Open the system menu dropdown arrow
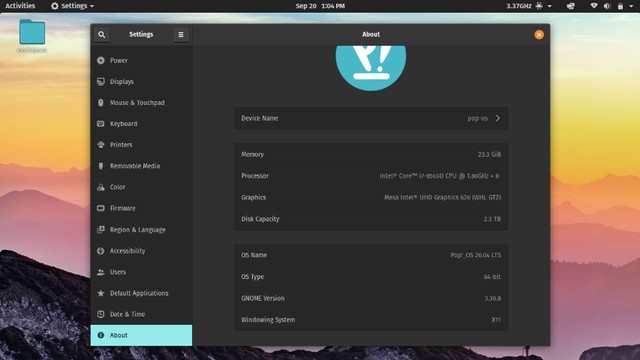 [631, 6]
